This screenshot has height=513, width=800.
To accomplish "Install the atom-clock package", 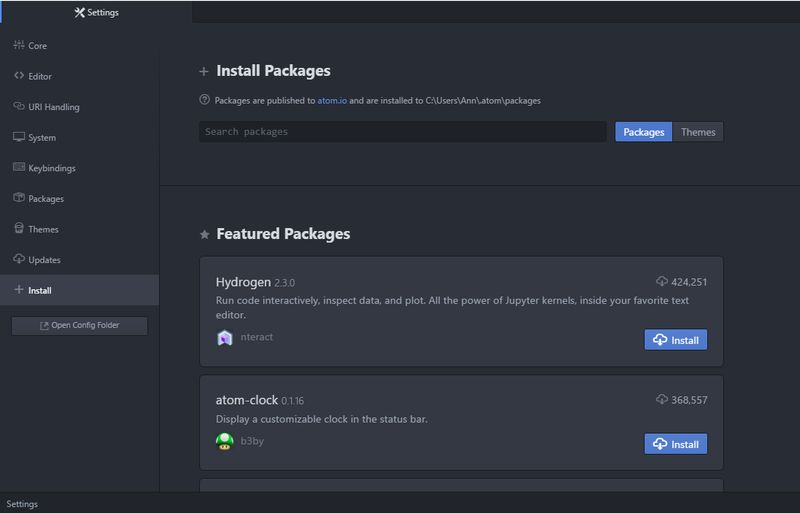I will [x=676, y=443].
